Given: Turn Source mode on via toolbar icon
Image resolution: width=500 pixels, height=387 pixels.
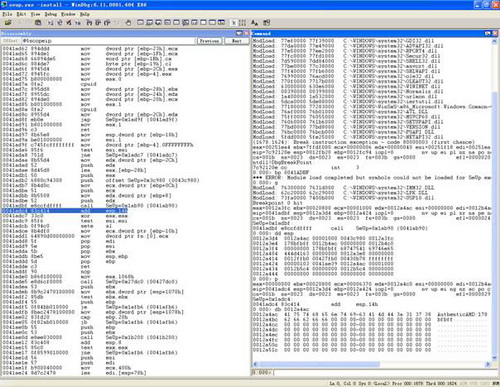Looking at the screenshot, I should click(234, 23).
